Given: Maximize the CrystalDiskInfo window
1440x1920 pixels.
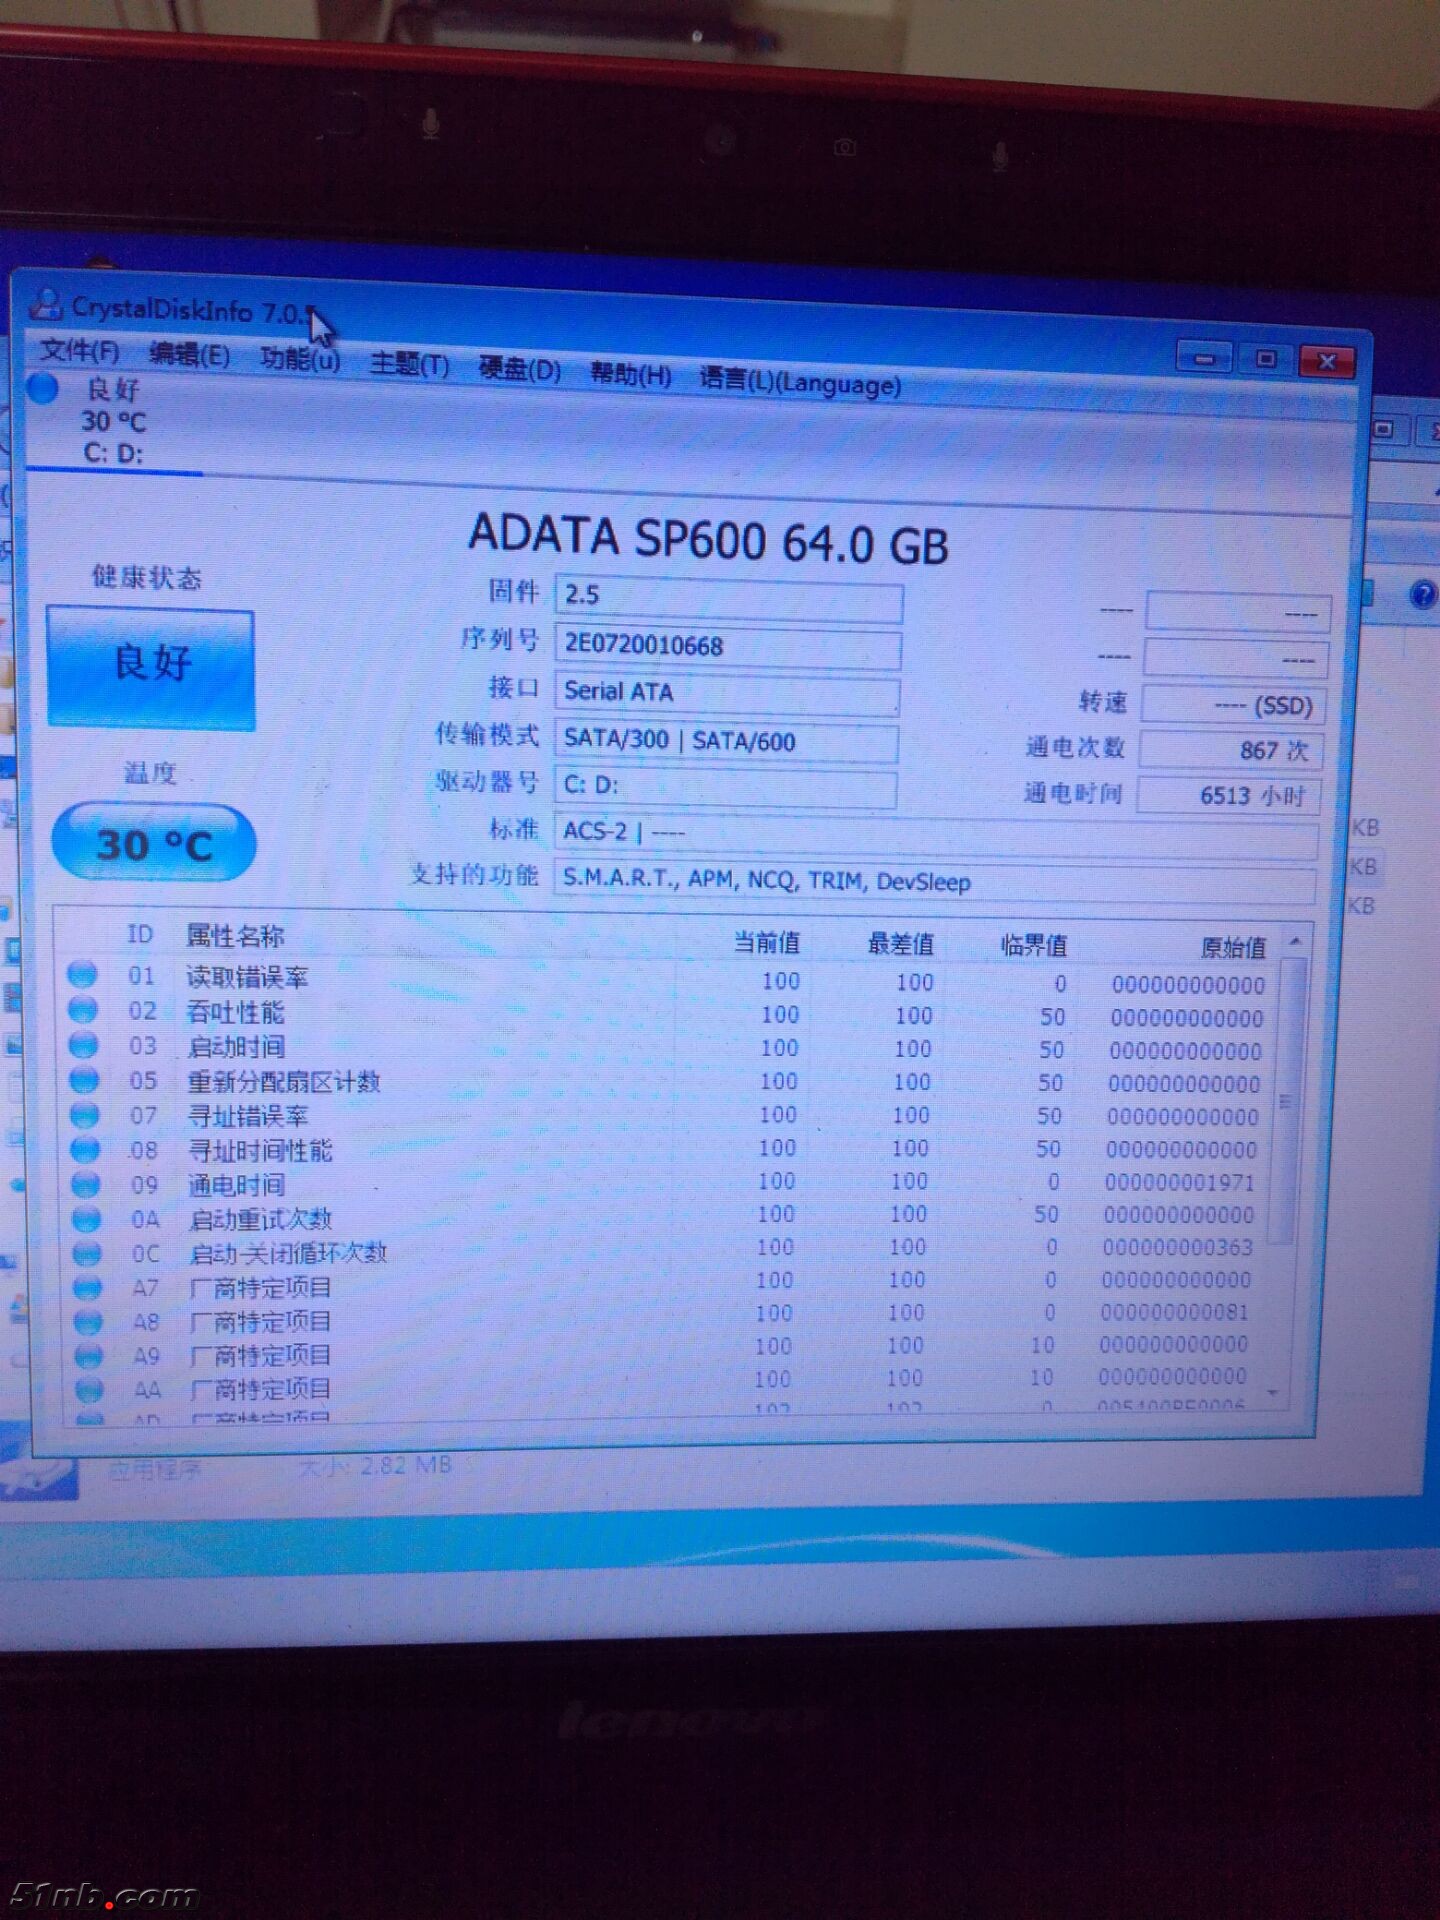Looking at the screenshot, I should 1265,358.
